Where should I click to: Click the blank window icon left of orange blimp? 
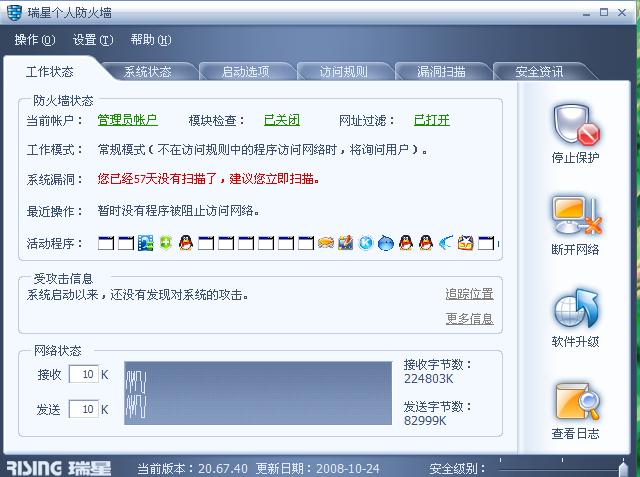point(306,243)
